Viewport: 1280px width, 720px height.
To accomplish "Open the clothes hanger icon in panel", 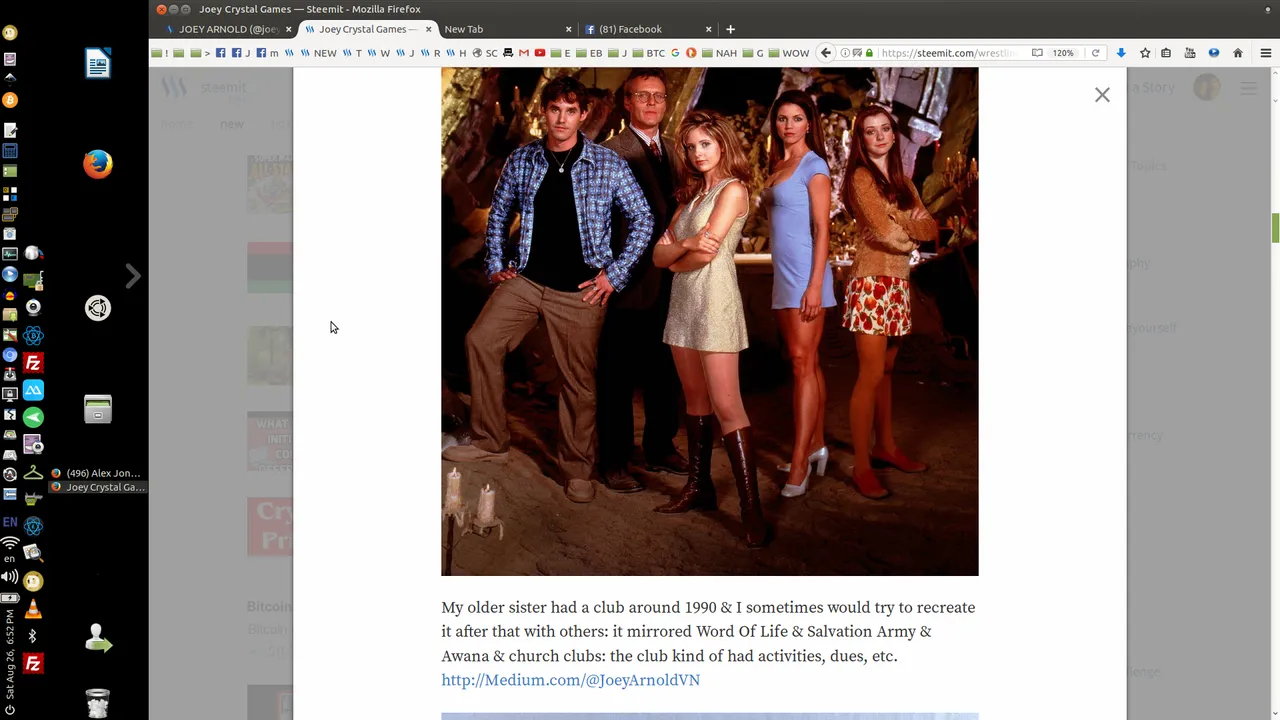I will [33, 473].
